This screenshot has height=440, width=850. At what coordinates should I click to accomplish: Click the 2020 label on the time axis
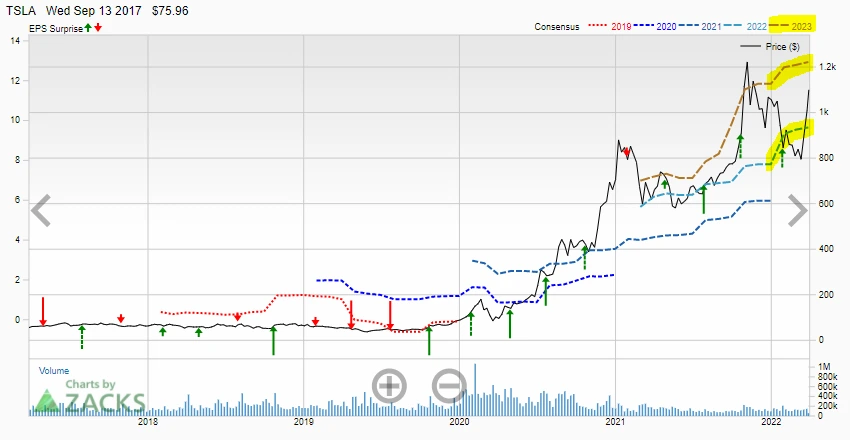click(x=460, y=421)
